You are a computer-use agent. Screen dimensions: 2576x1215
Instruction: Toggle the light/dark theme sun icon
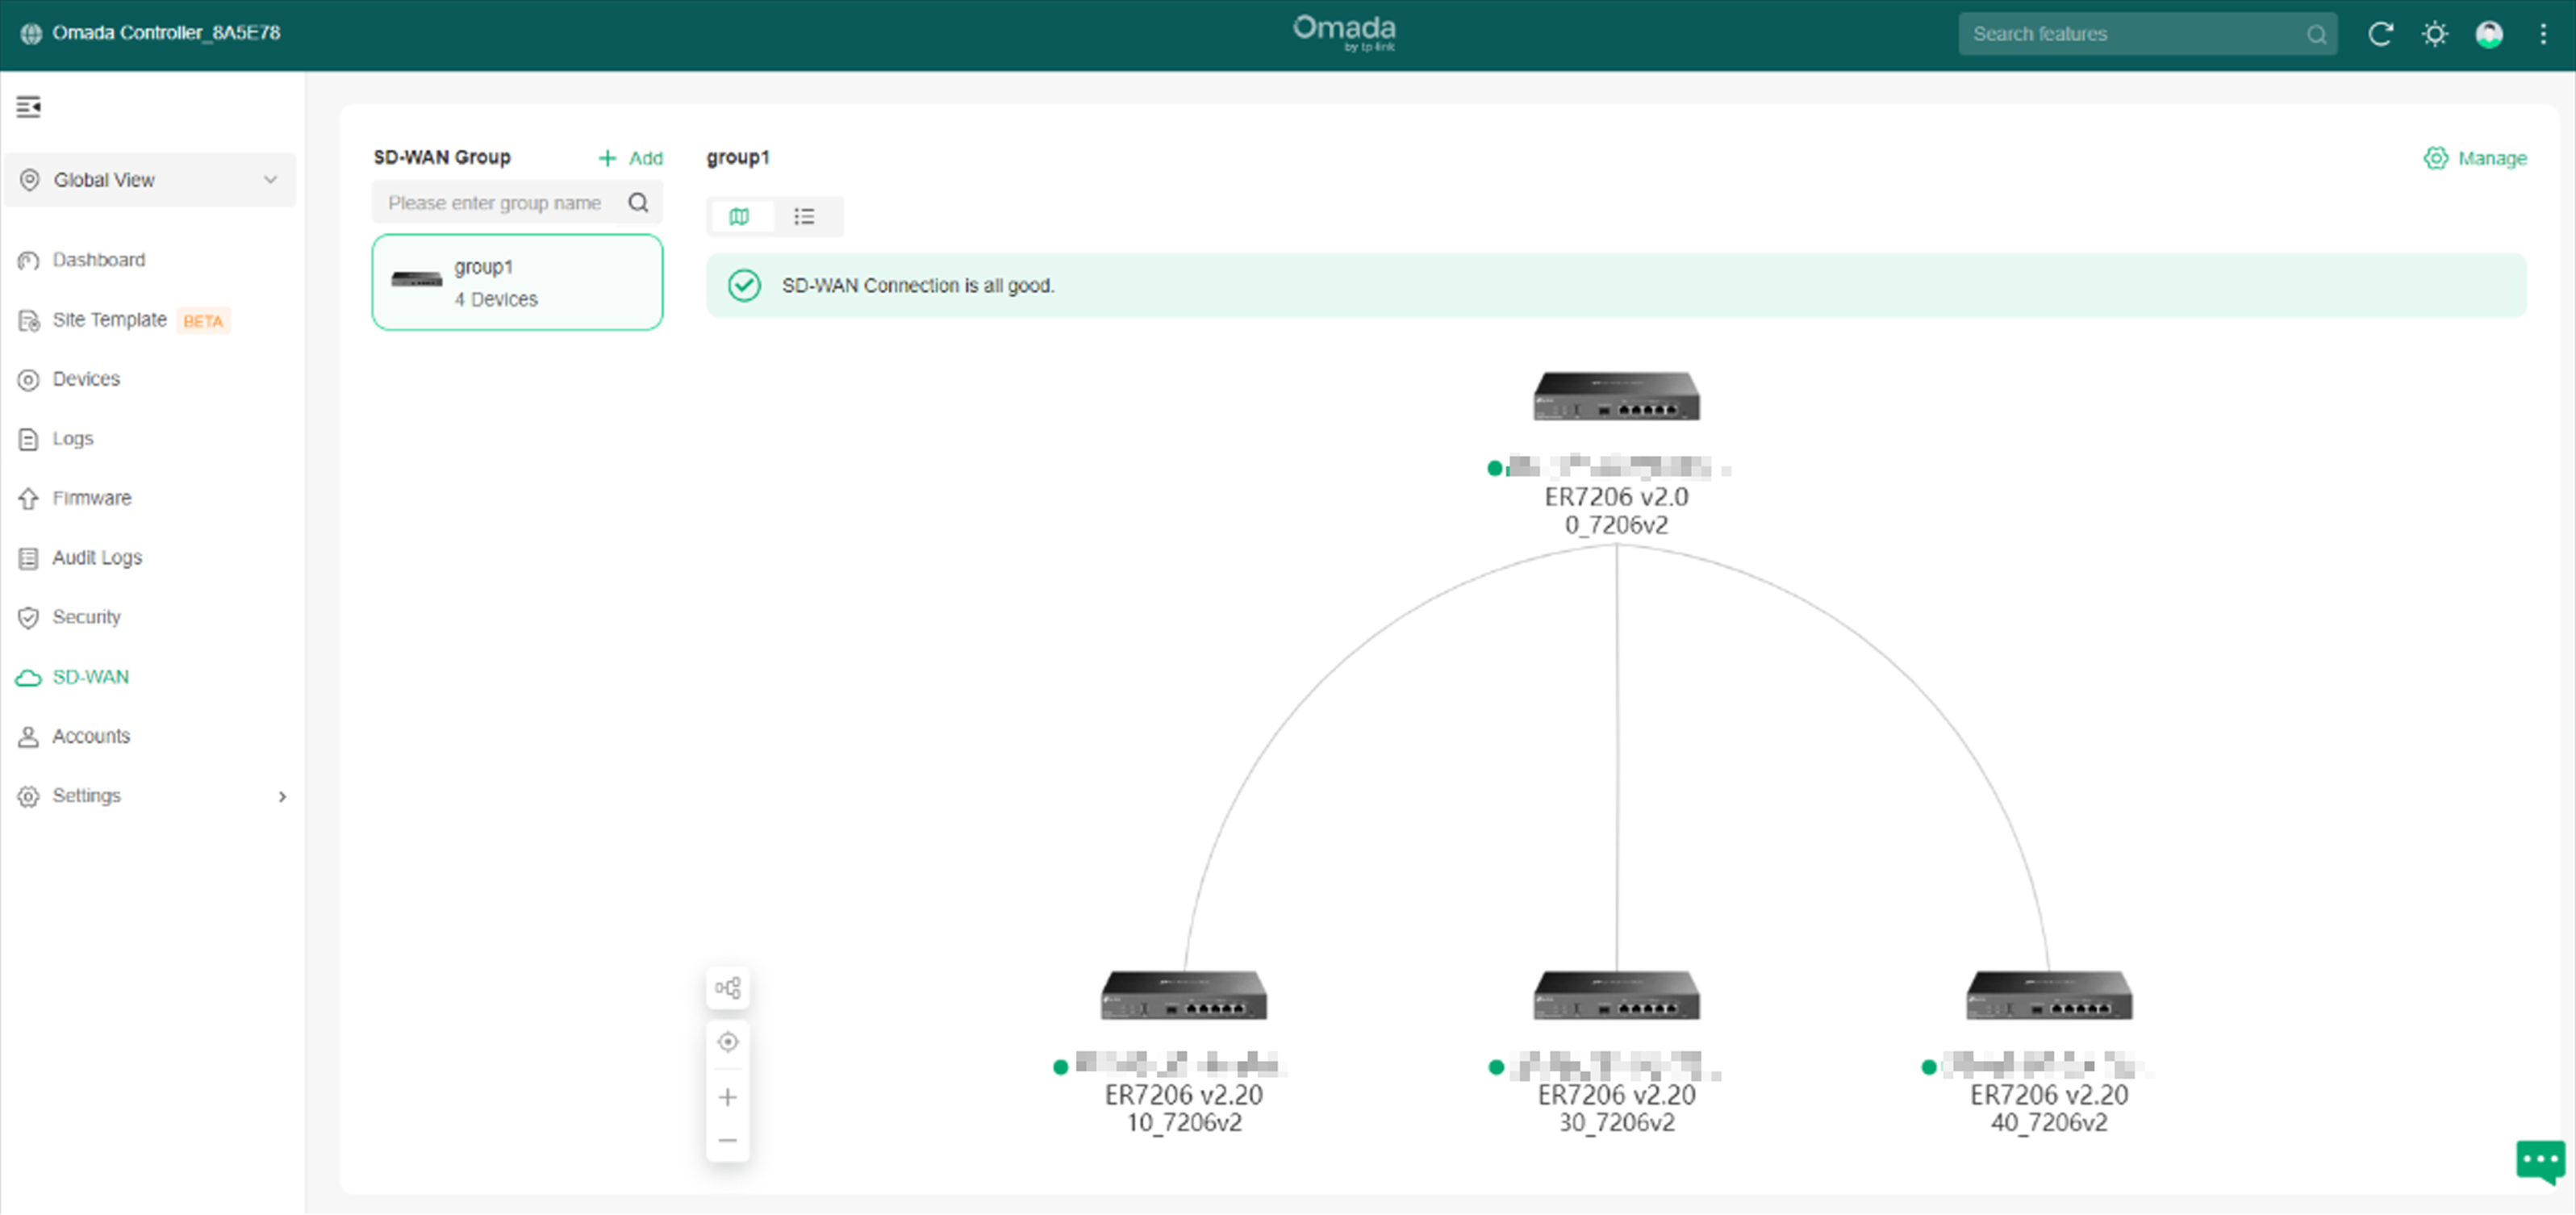coord(2435,34)
